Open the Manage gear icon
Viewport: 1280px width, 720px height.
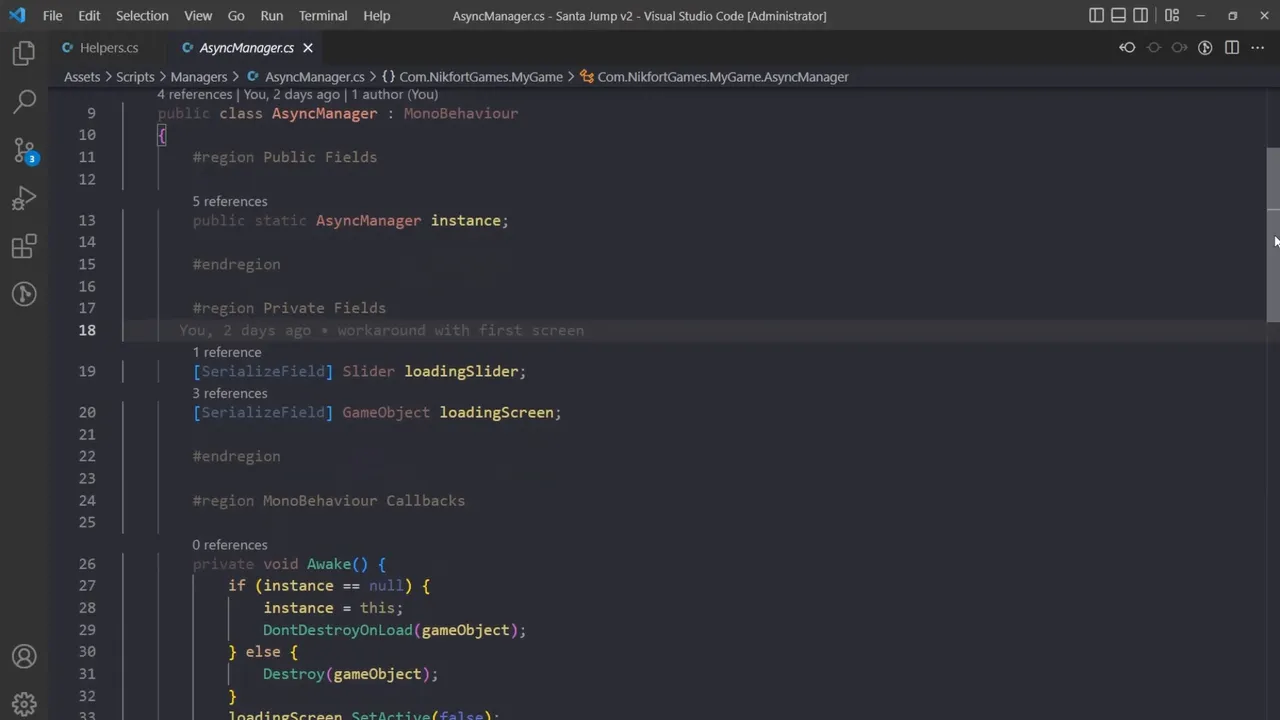coord(24,704)
